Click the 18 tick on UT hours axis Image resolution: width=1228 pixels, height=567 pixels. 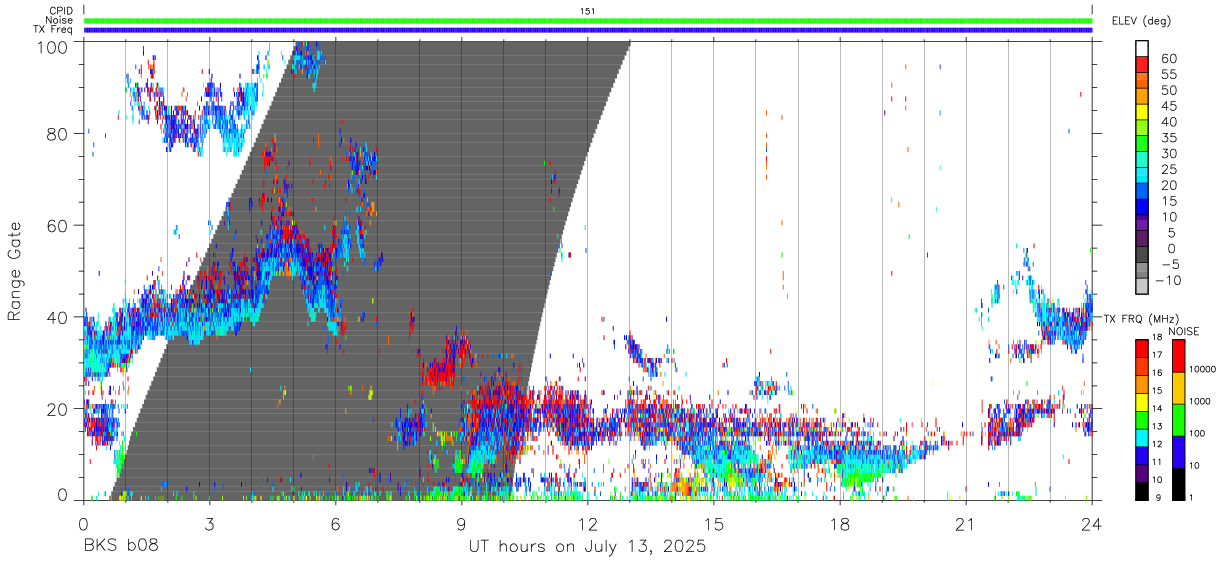pos(840,524)
